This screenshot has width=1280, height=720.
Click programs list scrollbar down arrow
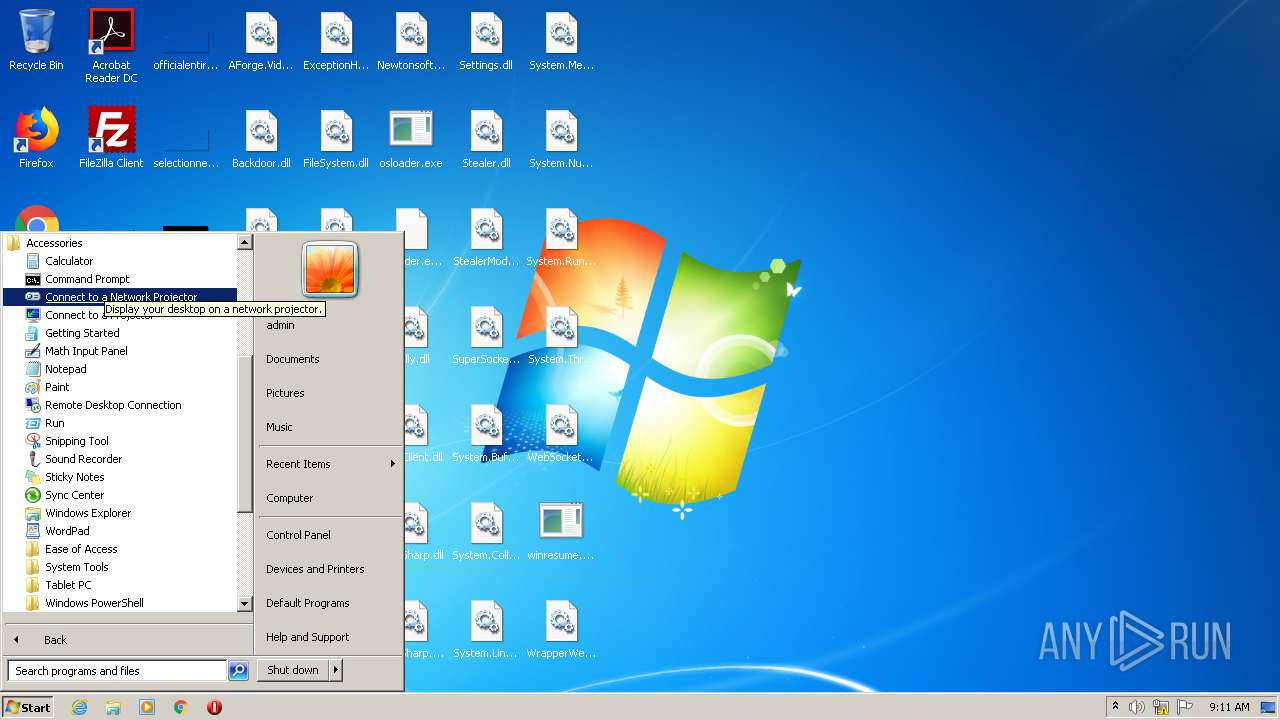point(244,604)
